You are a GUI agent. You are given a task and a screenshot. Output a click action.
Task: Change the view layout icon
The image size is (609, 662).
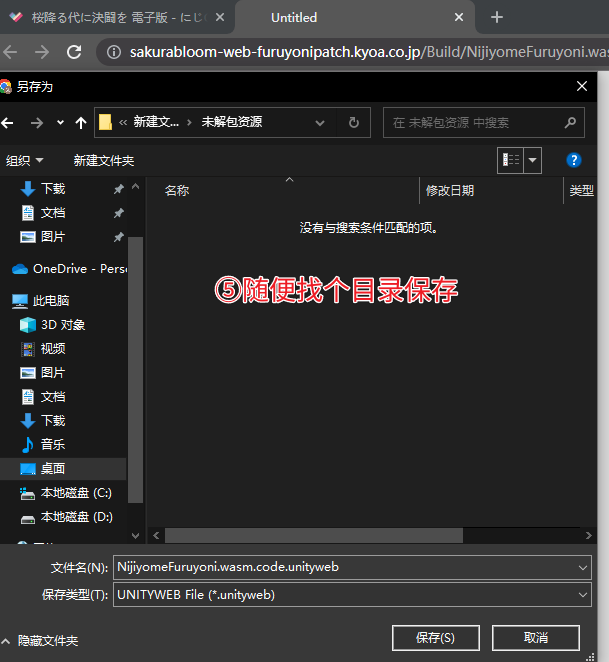(511, 160)
